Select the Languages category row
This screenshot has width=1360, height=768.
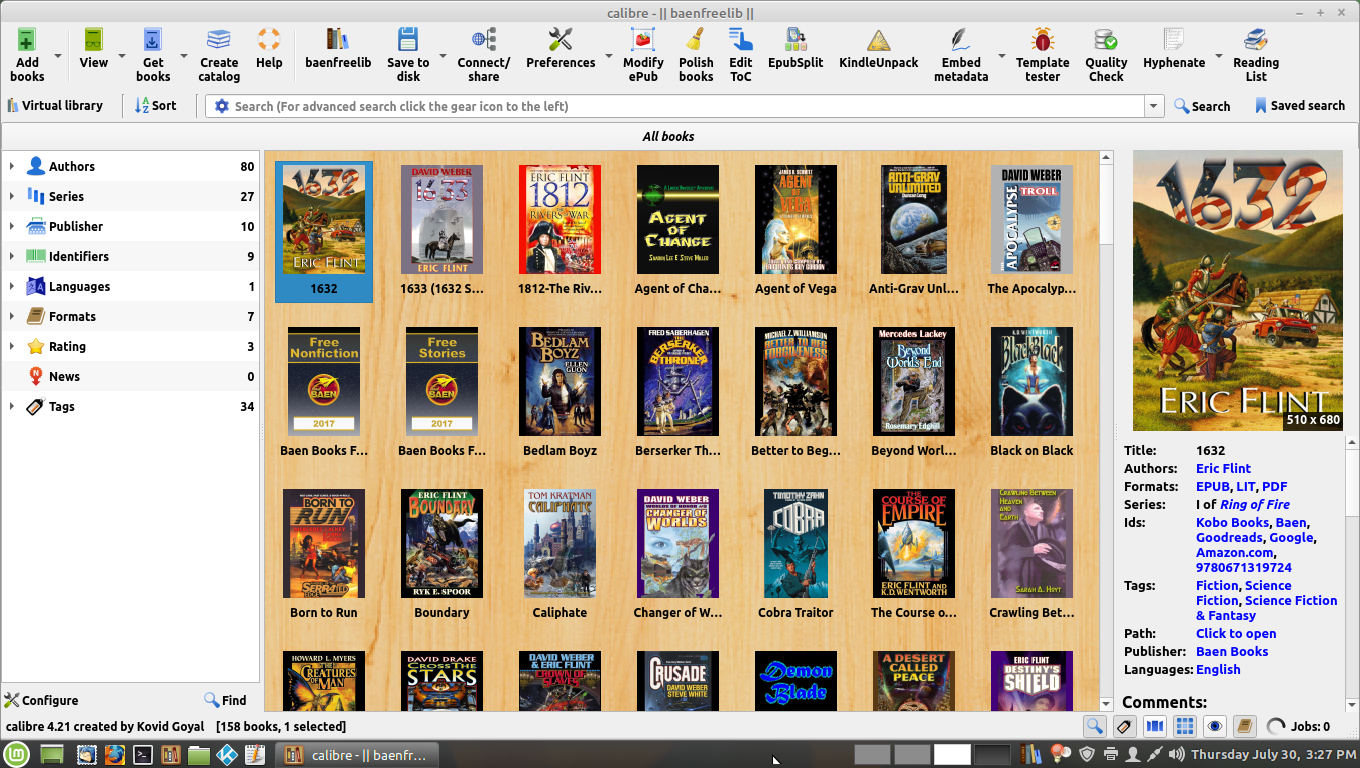point(130,287)
